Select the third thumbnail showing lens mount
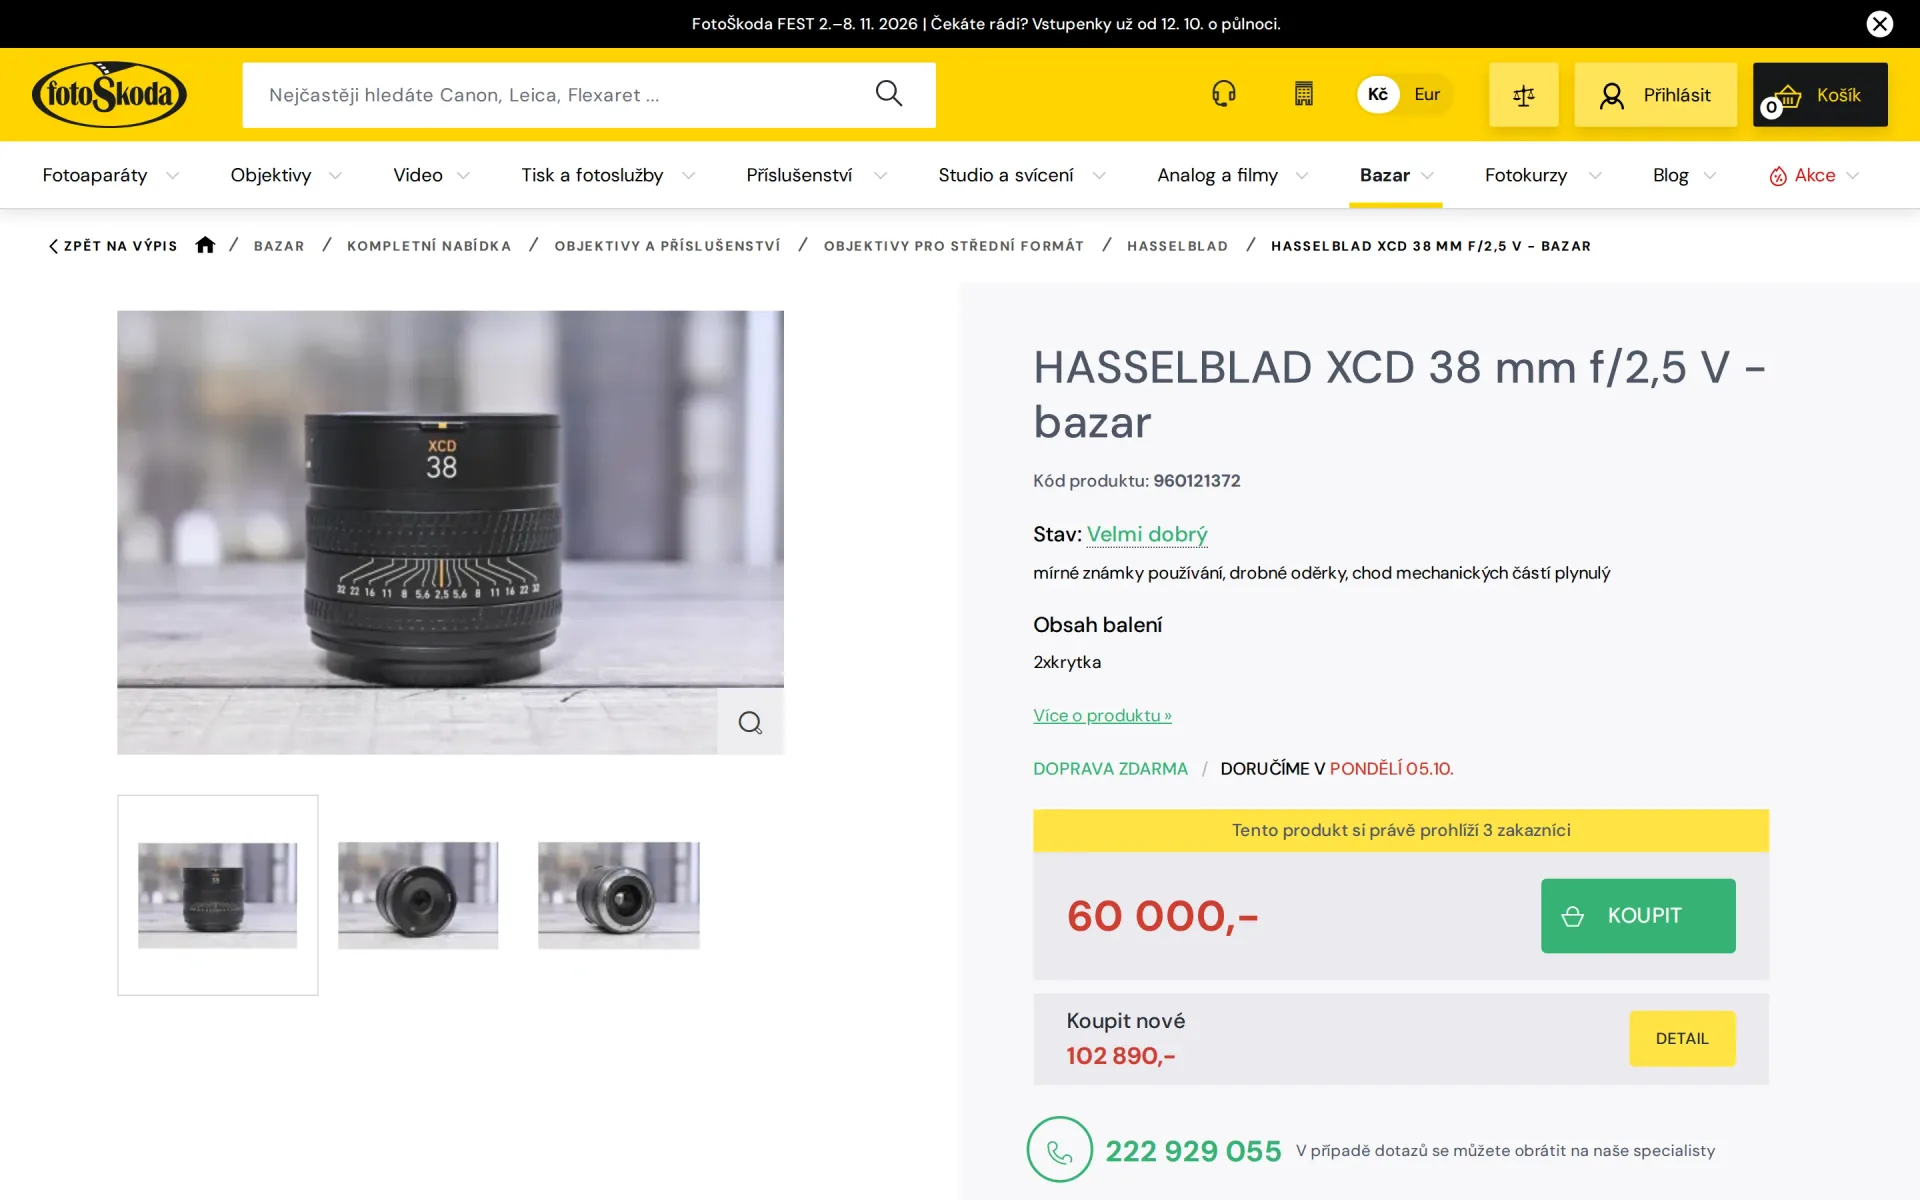 tap(619, 895)
